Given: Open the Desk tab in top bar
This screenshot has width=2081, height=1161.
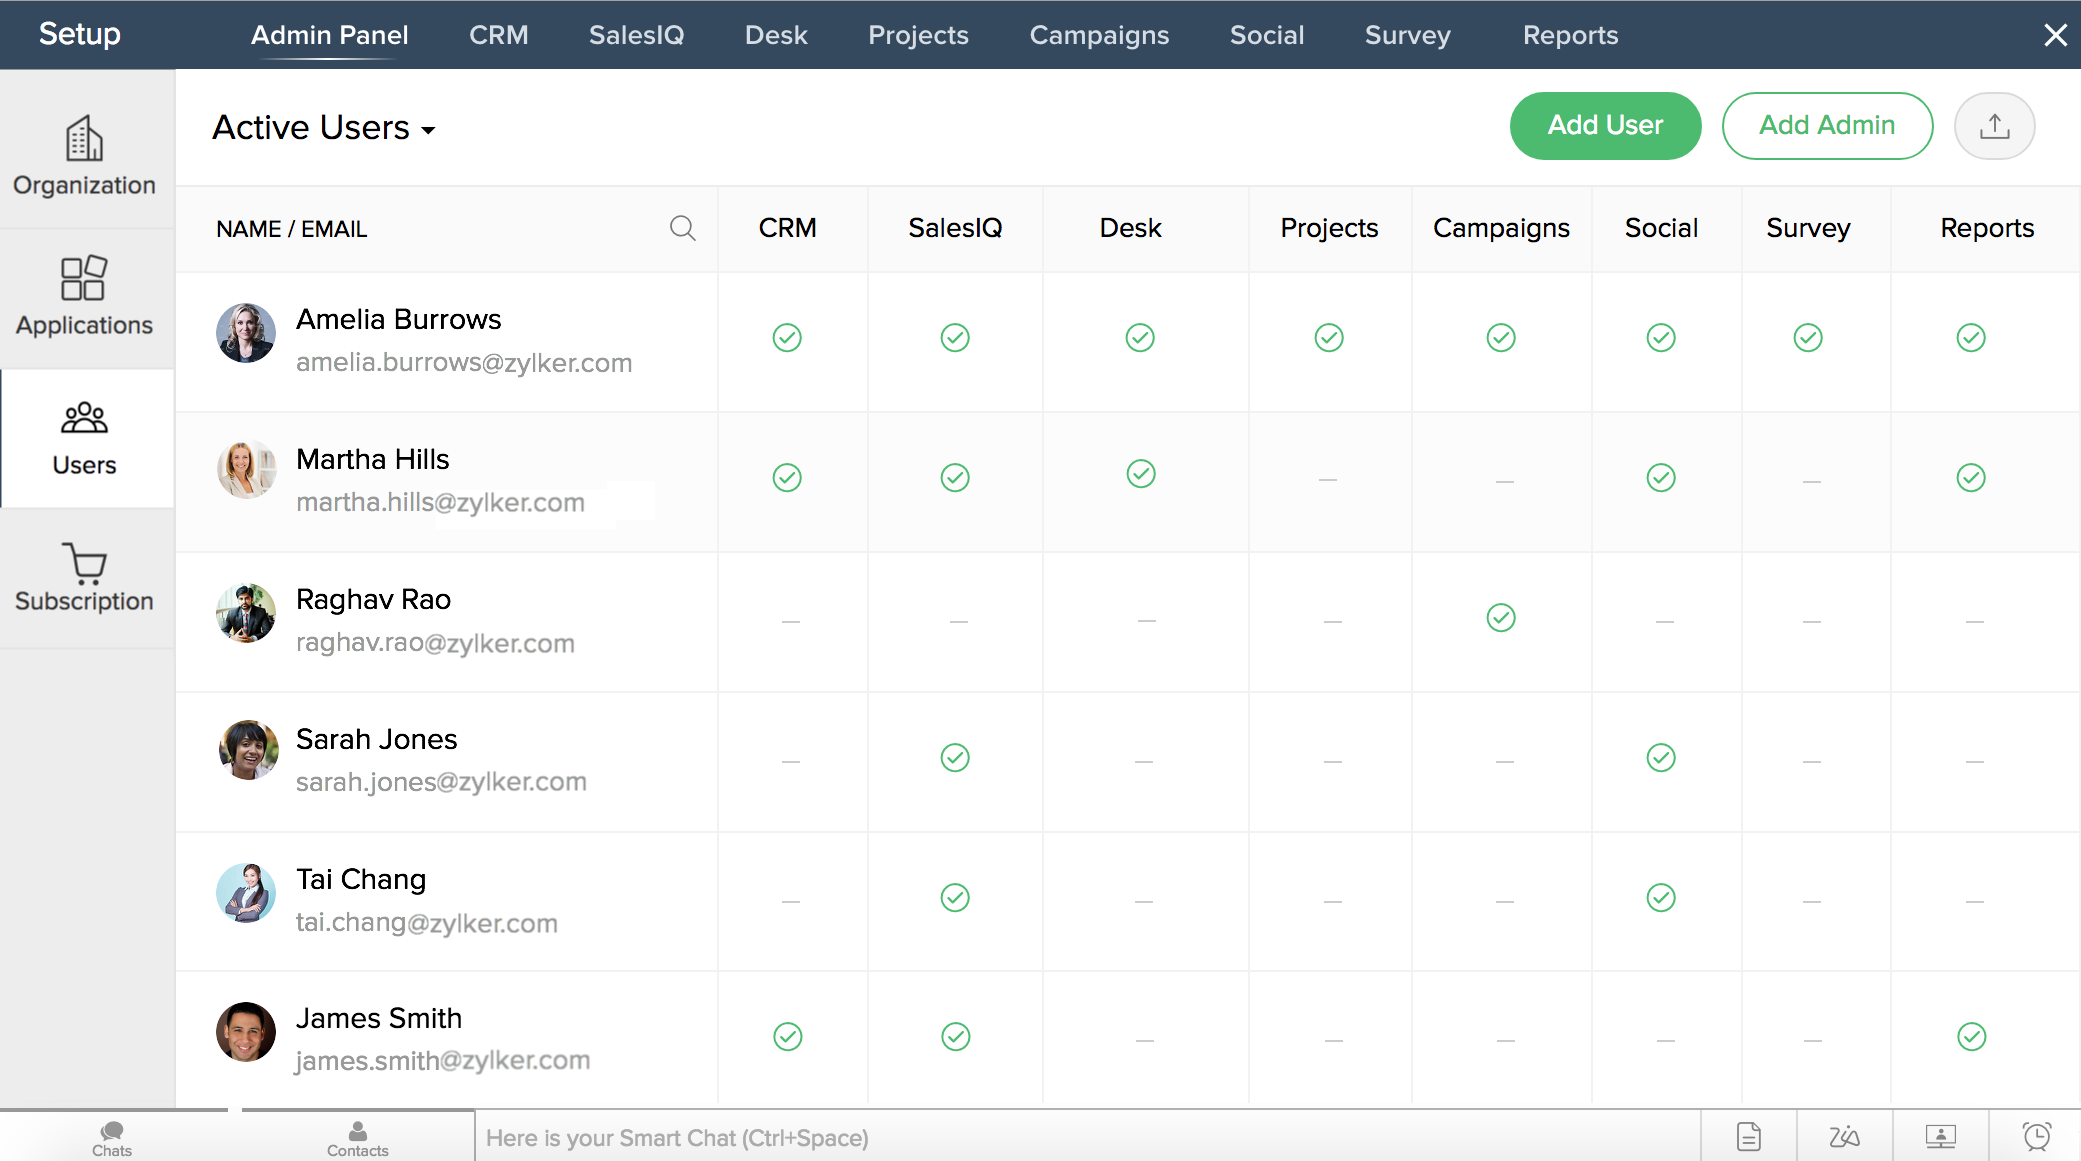Looking at the screenshot, I should [776, 35].
